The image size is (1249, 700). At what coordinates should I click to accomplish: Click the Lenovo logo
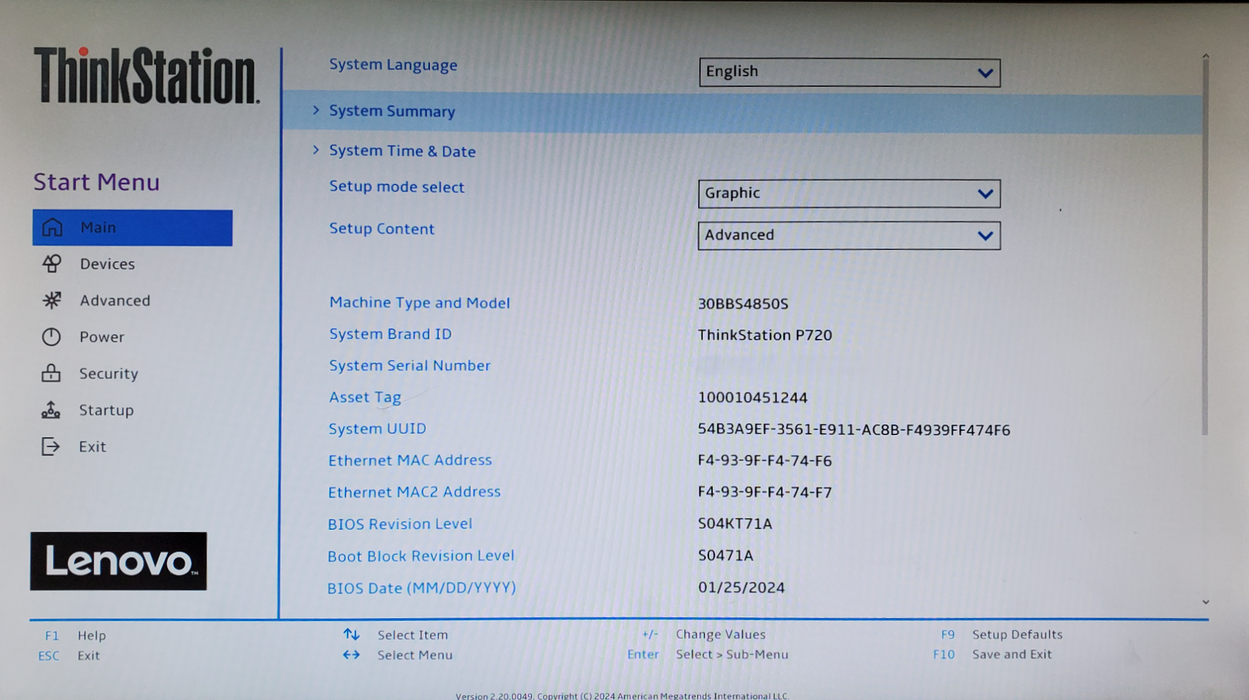(x=118, y=561)
